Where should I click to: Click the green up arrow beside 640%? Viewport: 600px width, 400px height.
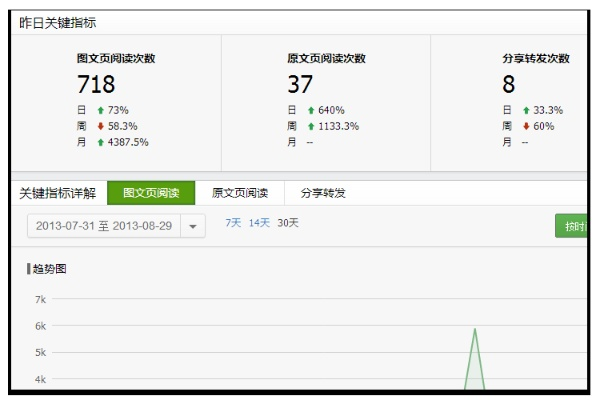coord(311,110)
